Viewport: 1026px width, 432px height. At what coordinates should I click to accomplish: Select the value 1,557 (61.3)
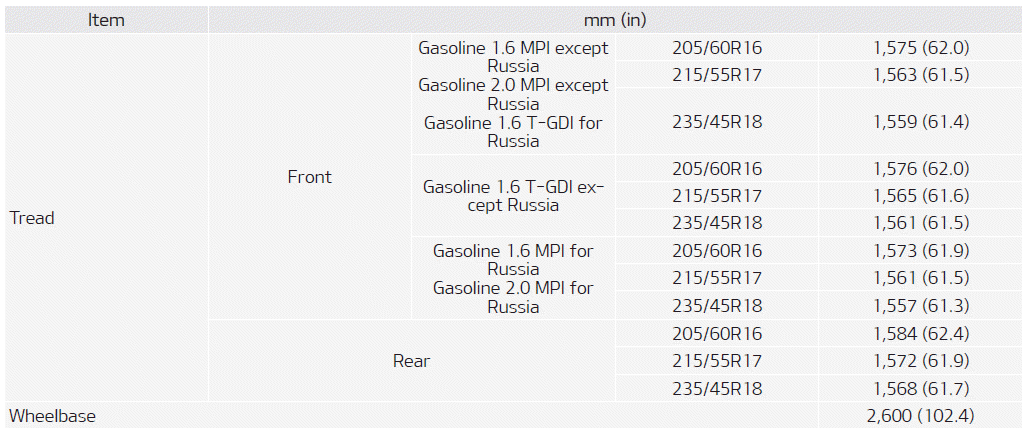921,306
